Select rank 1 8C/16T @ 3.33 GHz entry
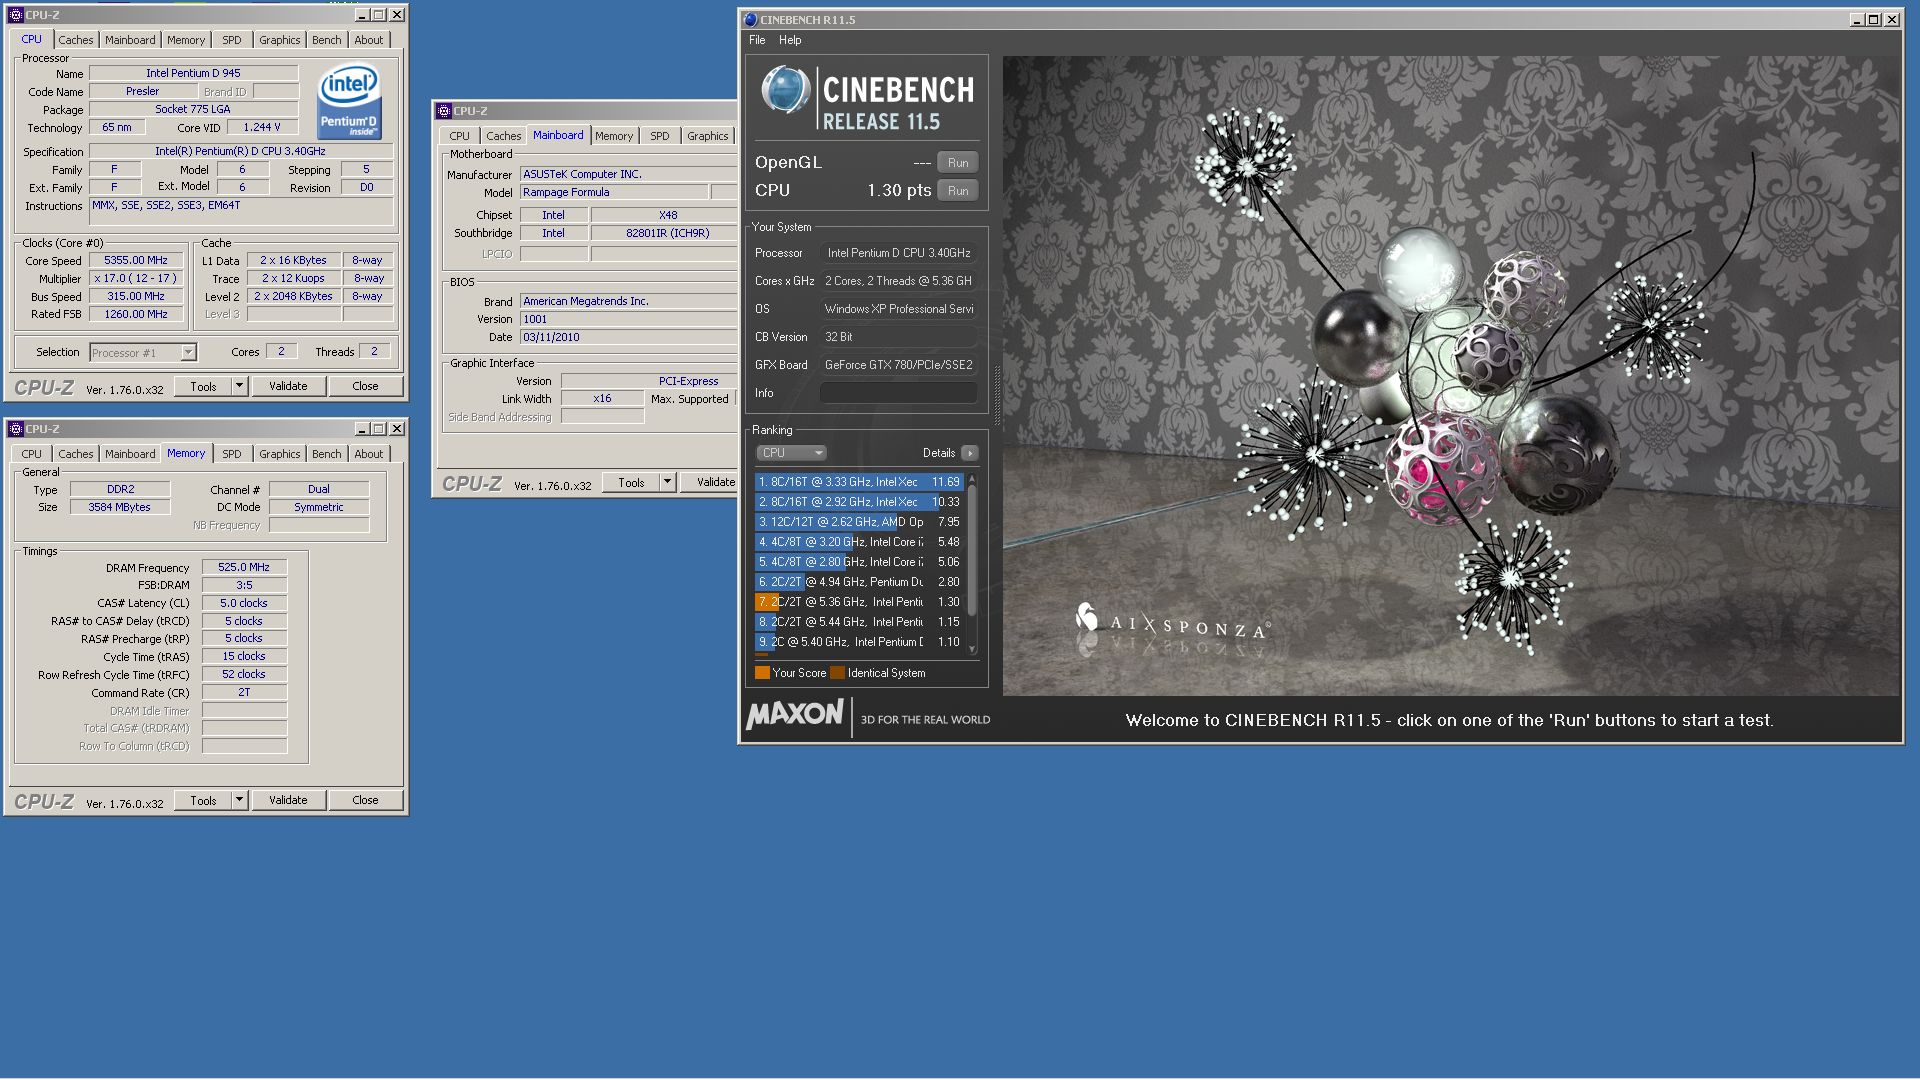The image size is (1920, 1080). (x=859, y=482)
